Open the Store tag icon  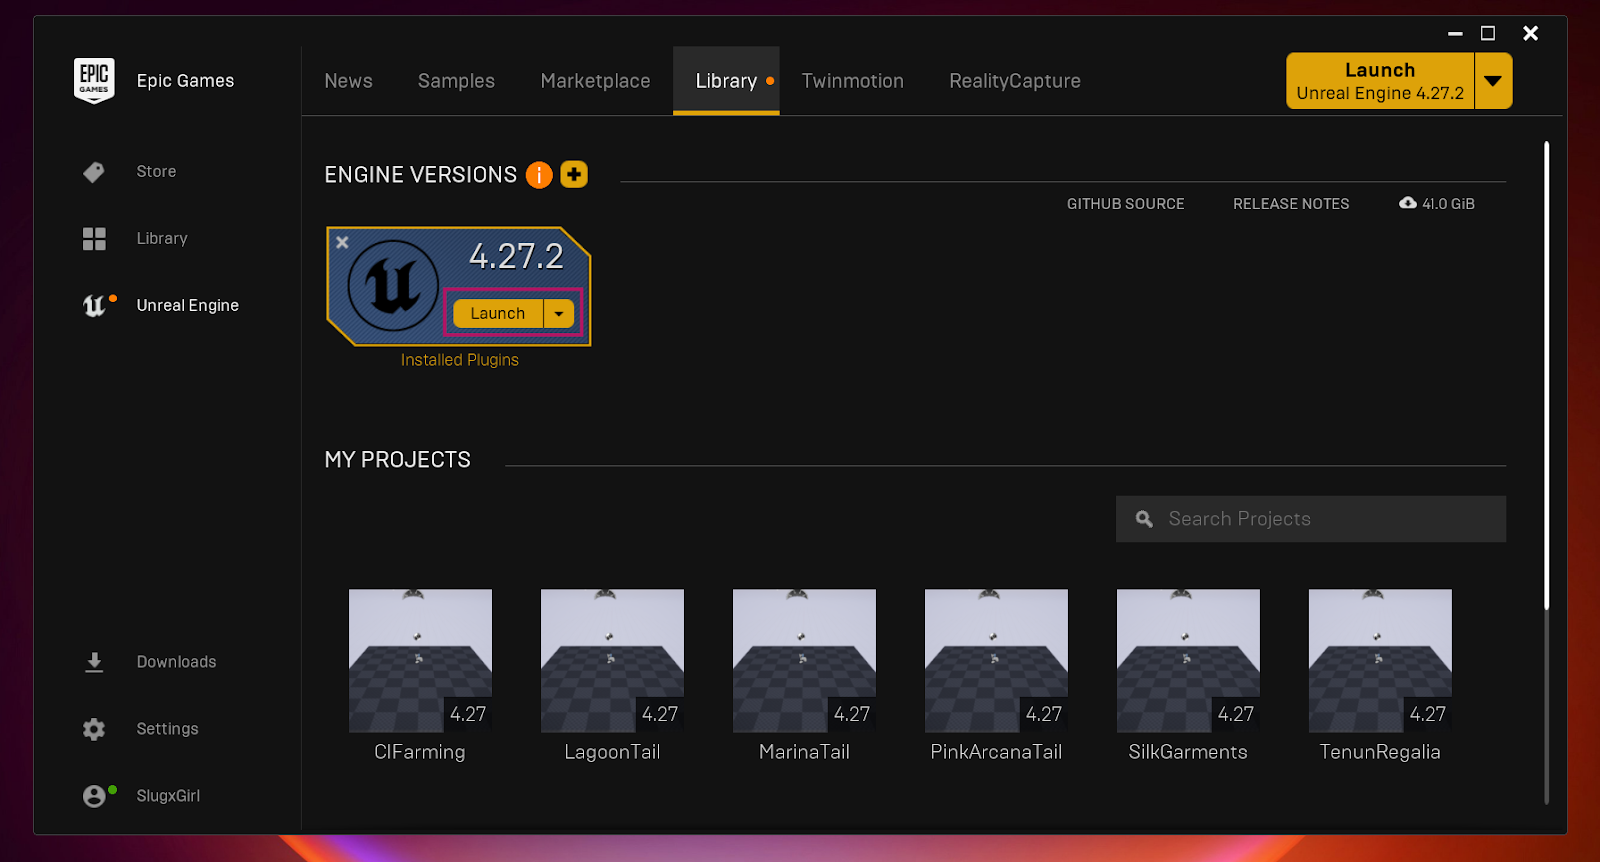[94, 172]
